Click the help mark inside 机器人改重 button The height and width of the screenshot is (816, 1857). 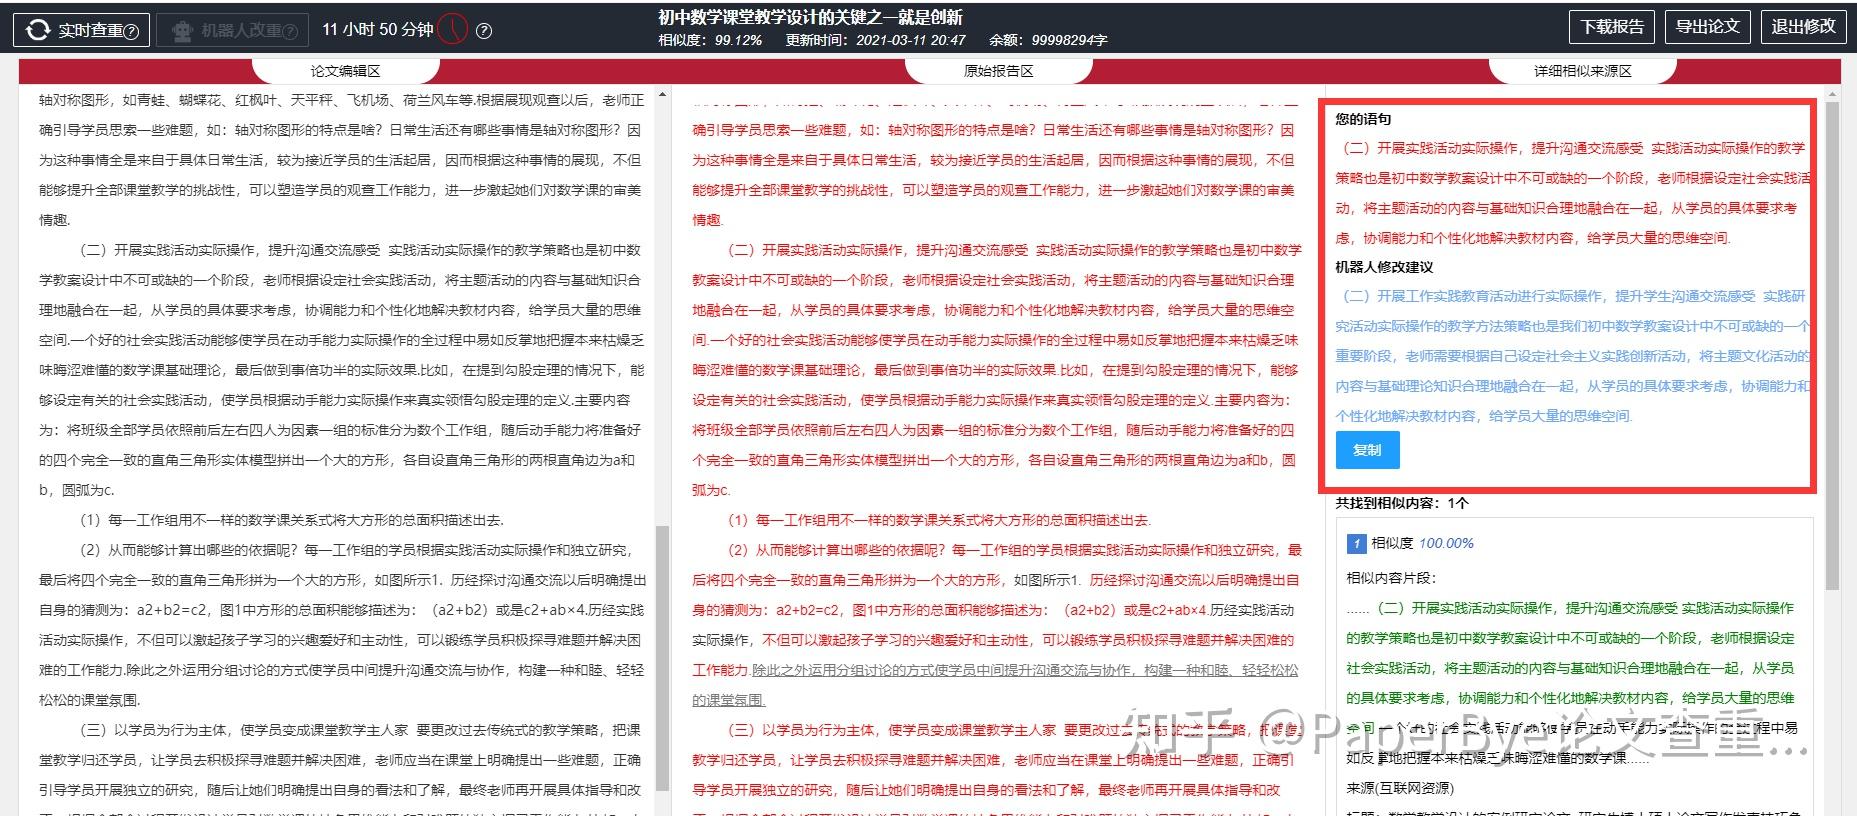[291, 31]
